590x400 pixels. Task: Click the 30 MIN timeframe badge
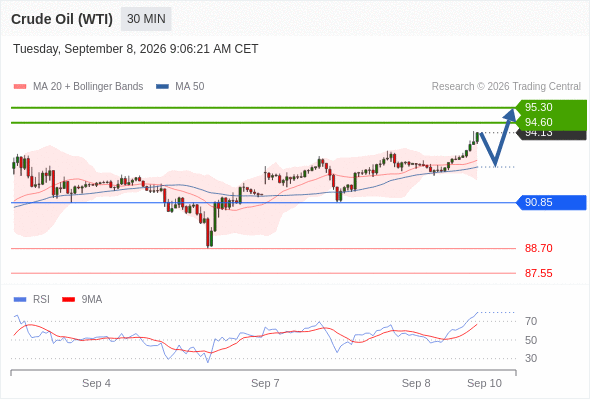coord(146,19)
